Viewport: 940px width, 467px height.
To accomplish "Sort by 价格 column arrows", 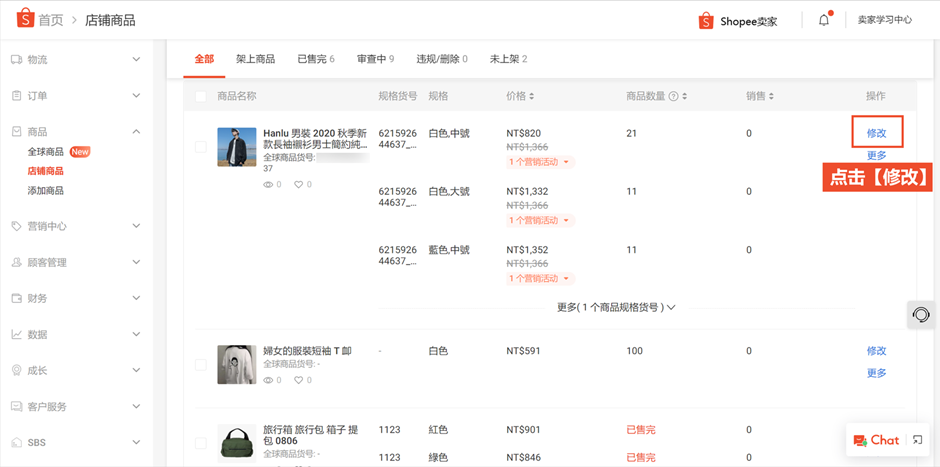I will 531,96.
